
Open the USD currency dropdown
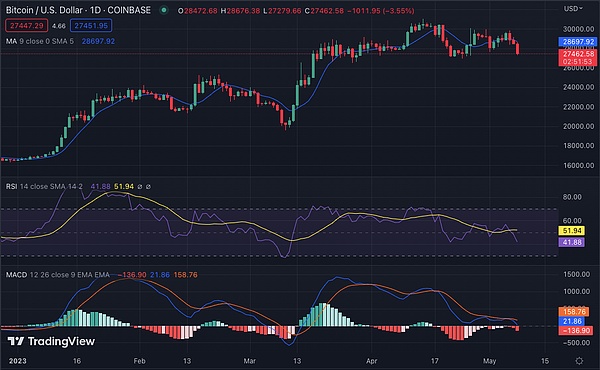pyautogui.click(x=573, y=8)
